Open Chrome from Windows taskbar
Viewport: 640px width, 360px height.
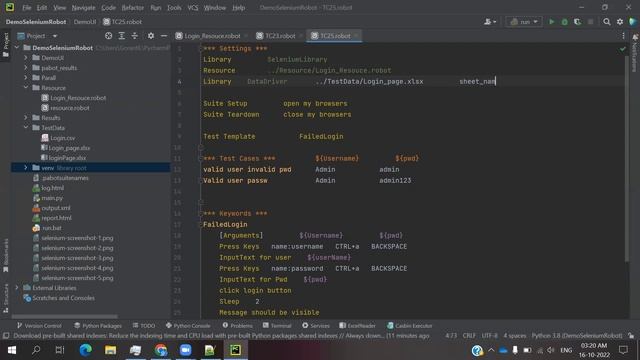161,350
